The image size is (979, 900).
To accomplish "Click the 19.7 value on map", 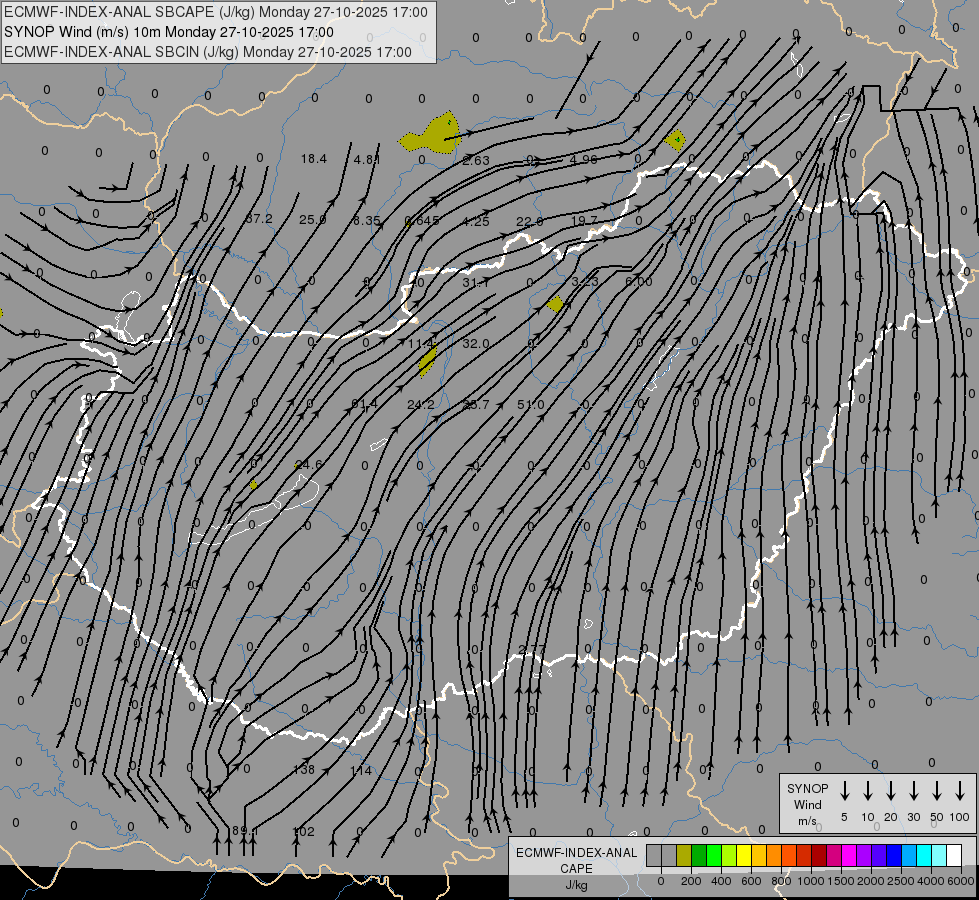I will (x=584, y=221).
